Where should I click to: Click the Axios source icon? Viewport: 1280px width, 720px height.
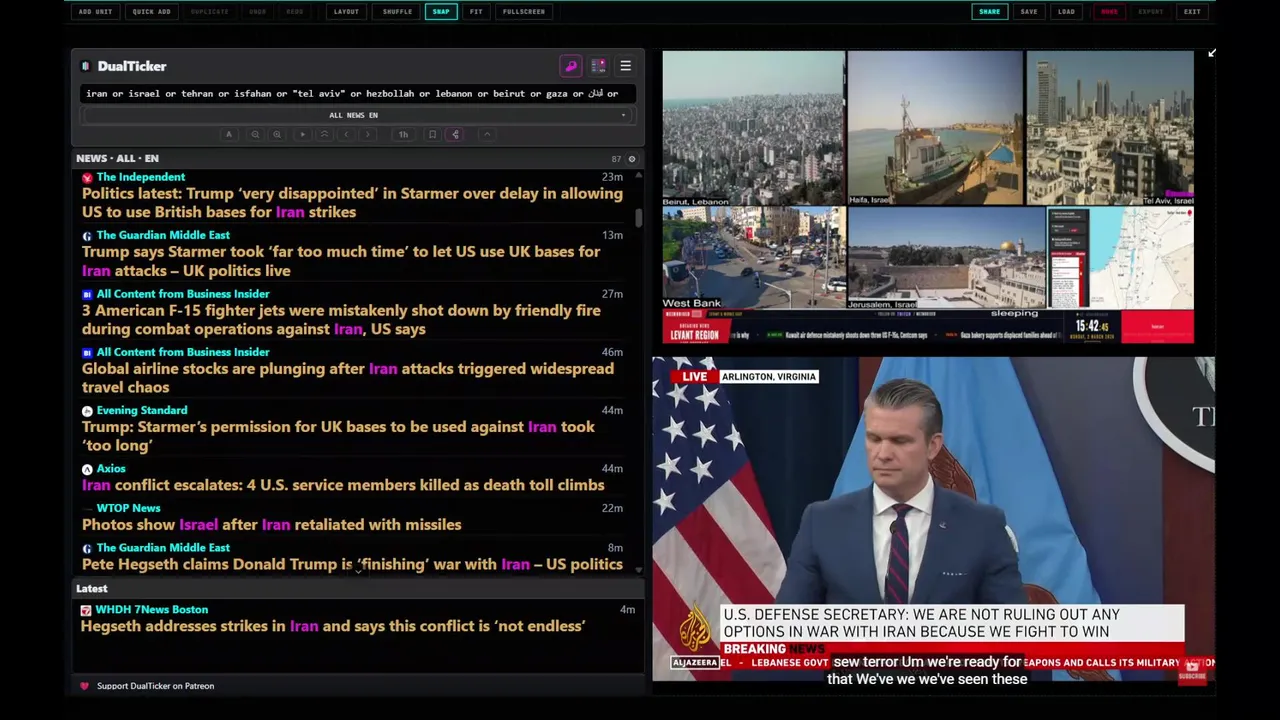click(x=87, y=469)
